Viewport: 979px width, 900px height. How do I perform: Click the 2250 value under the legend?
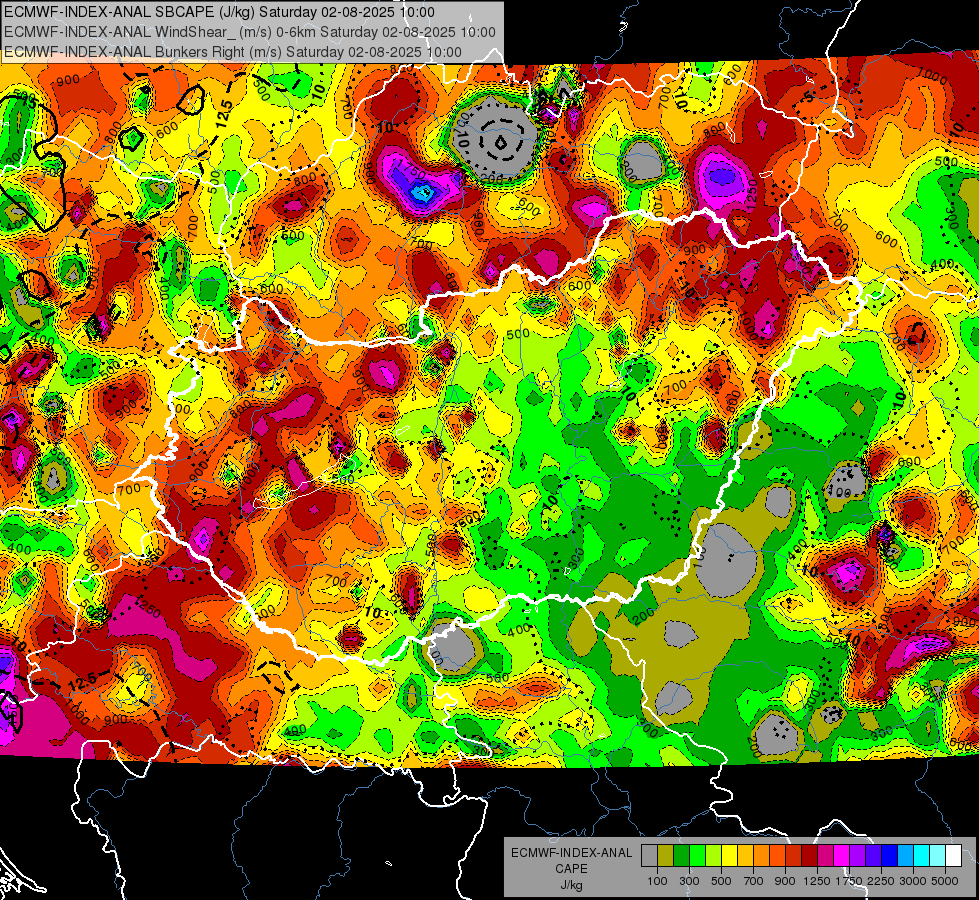point(880,881)
